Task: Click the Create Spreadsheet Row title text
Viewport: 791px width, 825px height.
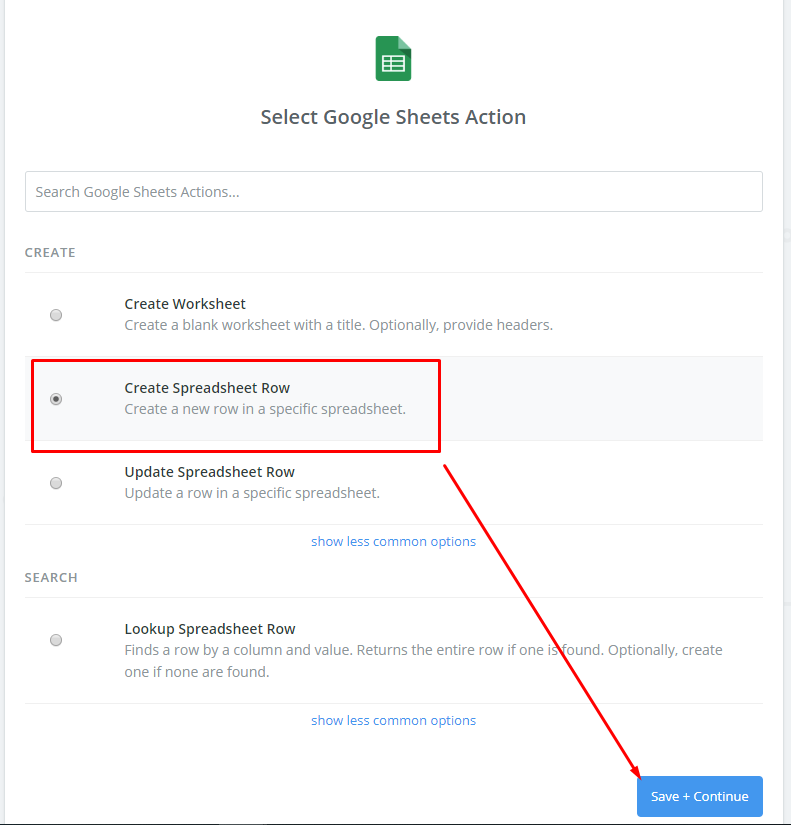Action: click(207, 388)
